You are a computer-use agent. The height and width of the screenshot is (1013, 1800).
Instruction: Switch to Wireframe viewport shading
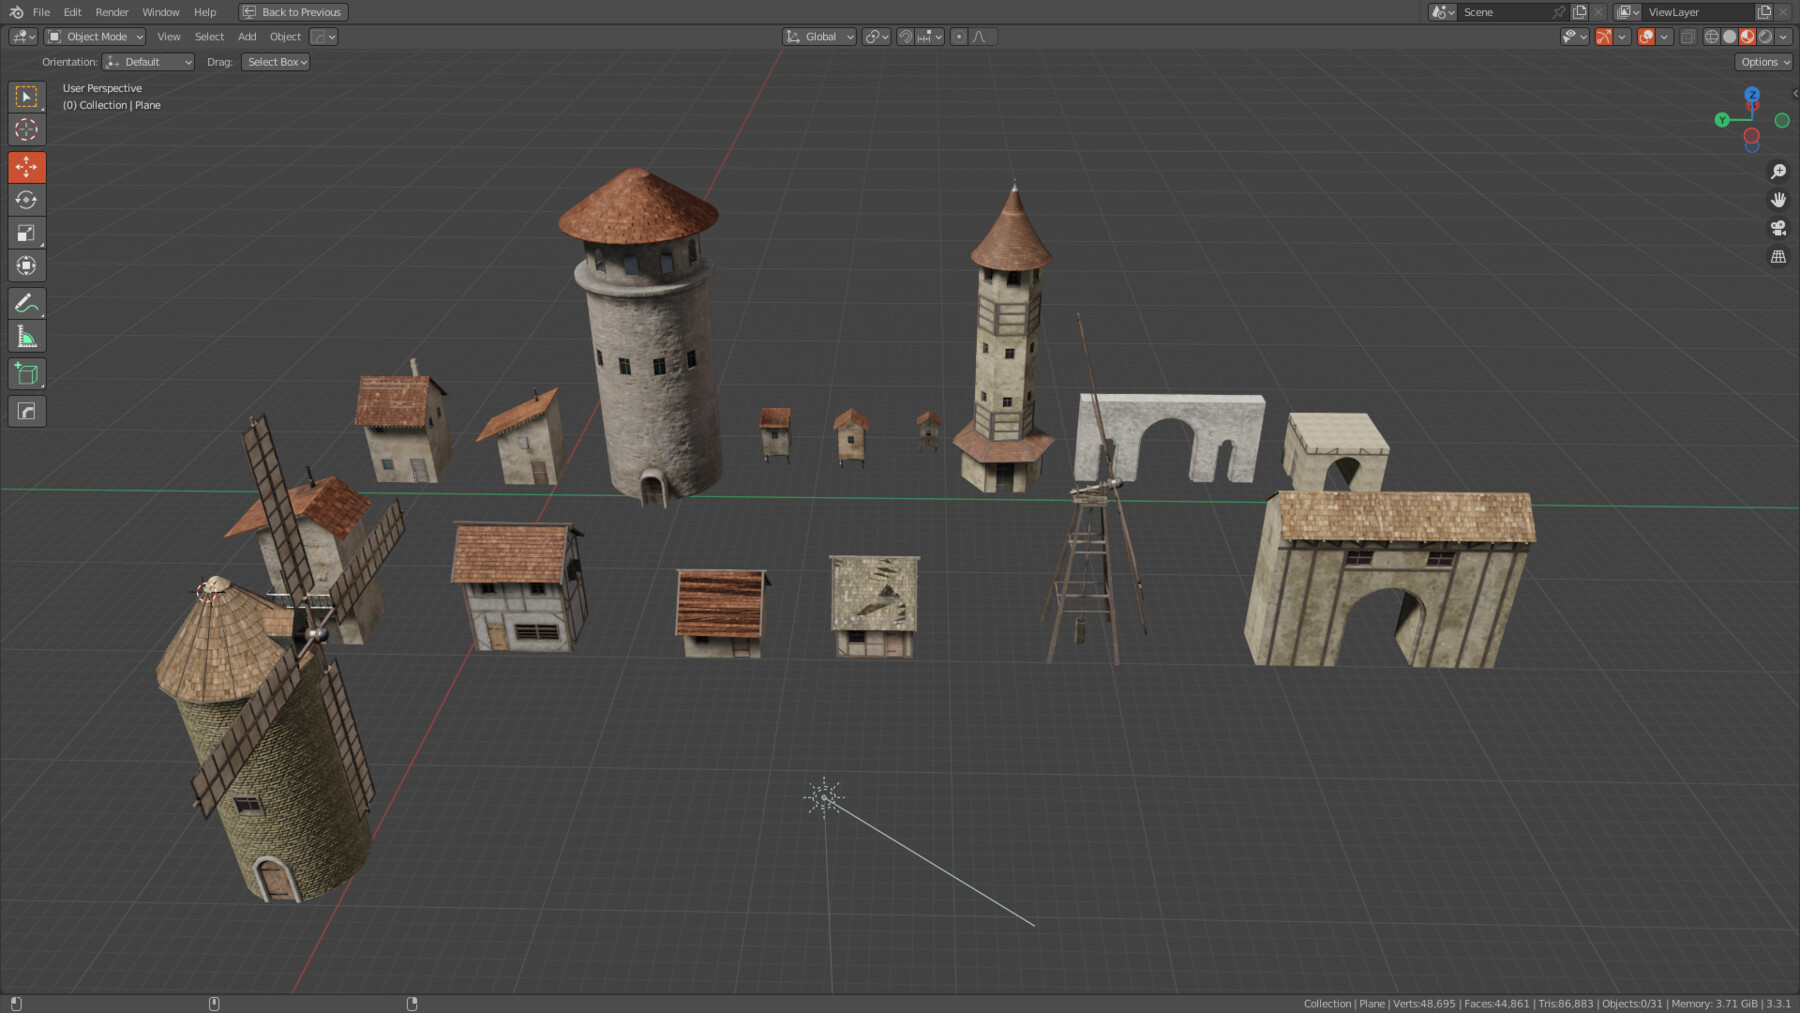1712,36
